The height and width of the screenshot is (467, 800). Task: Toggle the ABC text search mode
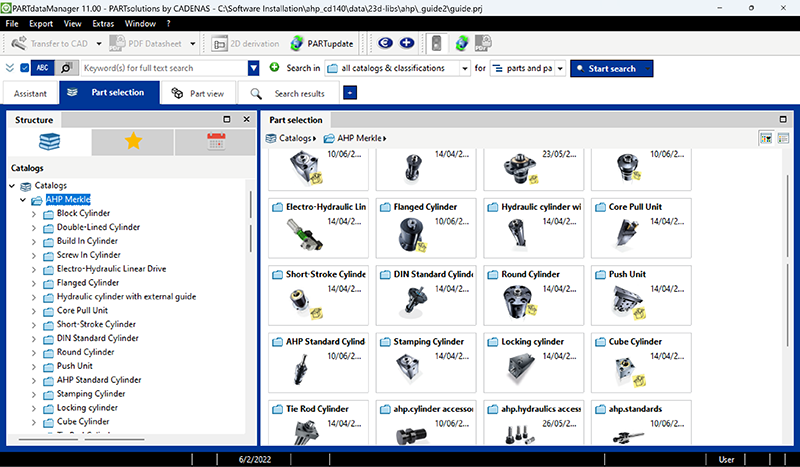[42, 67]
